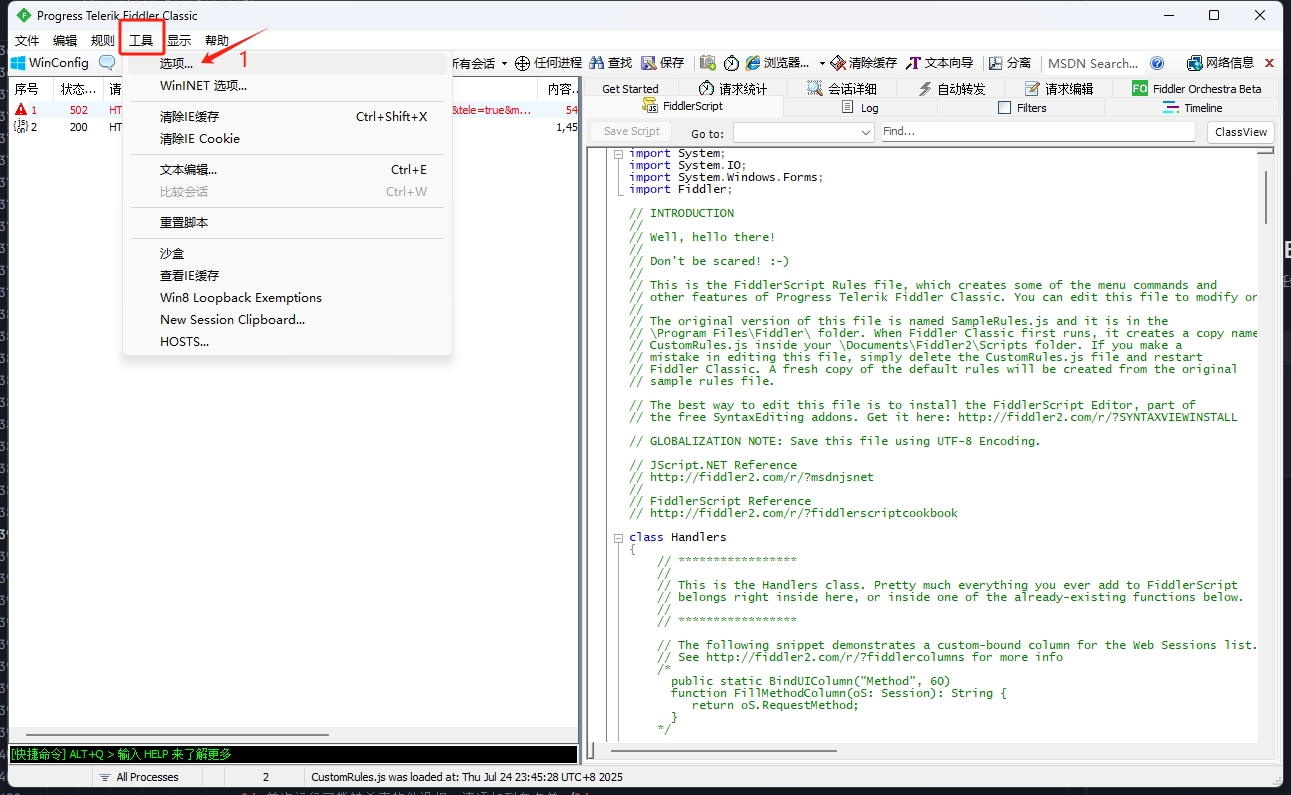Image resolution: width=1291 pixels, height=795 pixels.
Task: Open the File (文件) menu
Action: (x=27, y=41)
